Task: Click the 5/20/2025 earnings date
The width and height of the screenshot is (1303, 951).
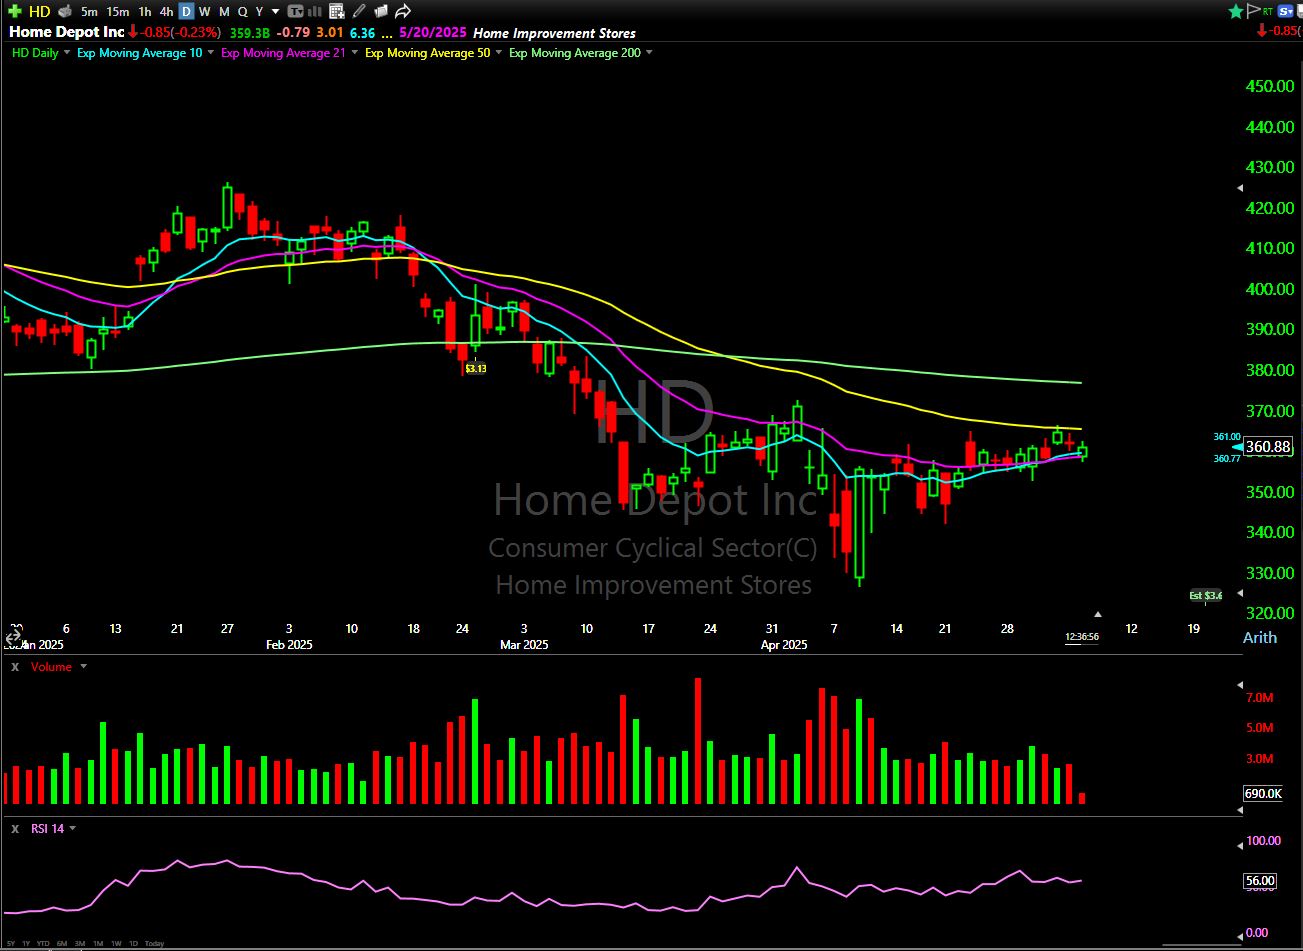Action: [433, 32]
